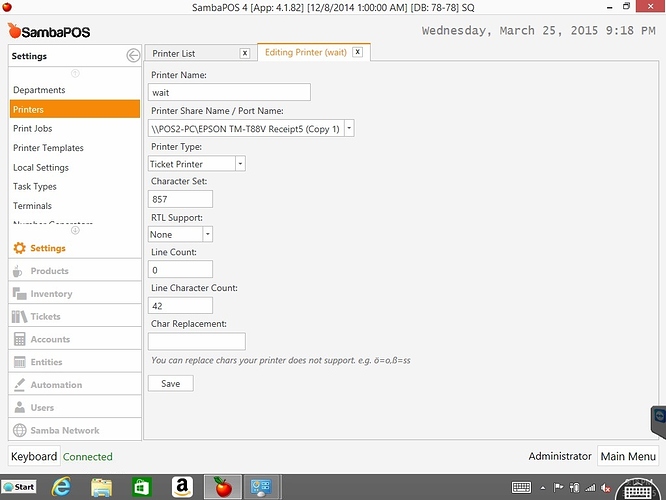Image resolution: width=666 pixels, height=500 pixels.
Task: Click Printer Share Name combo box text
Action: click(246, 128)
